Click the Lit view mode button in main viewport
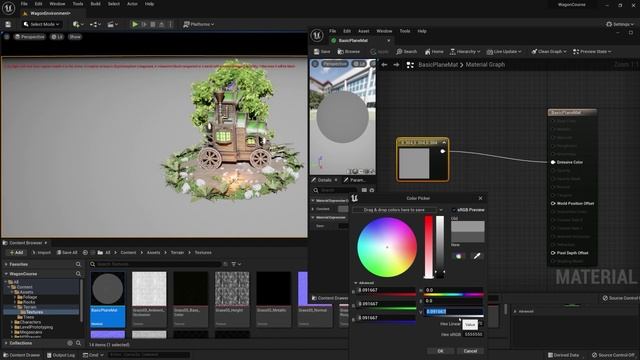This screenshot has height=360, width=640. click(x=57, y=37)
